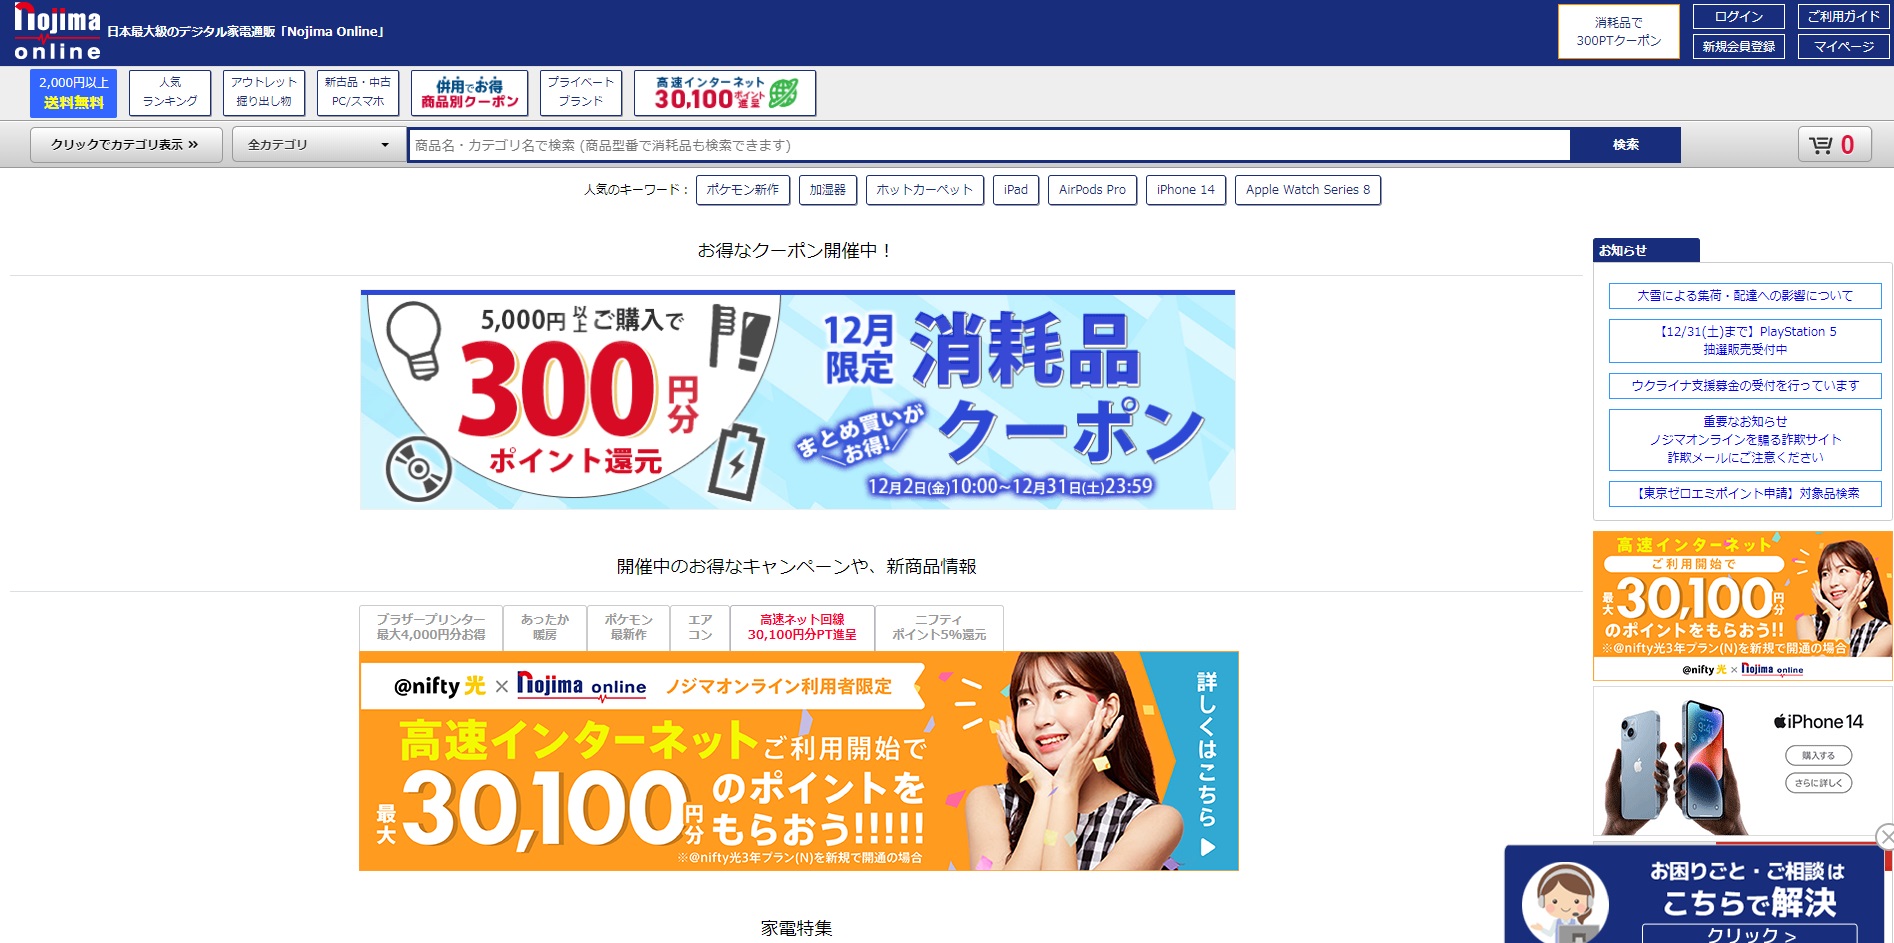This screenshot has width=1894, height=943.
Task: Switch to 高速ネット回線 30,100円分PT進呈 tab
Action: tap(802, 628)
